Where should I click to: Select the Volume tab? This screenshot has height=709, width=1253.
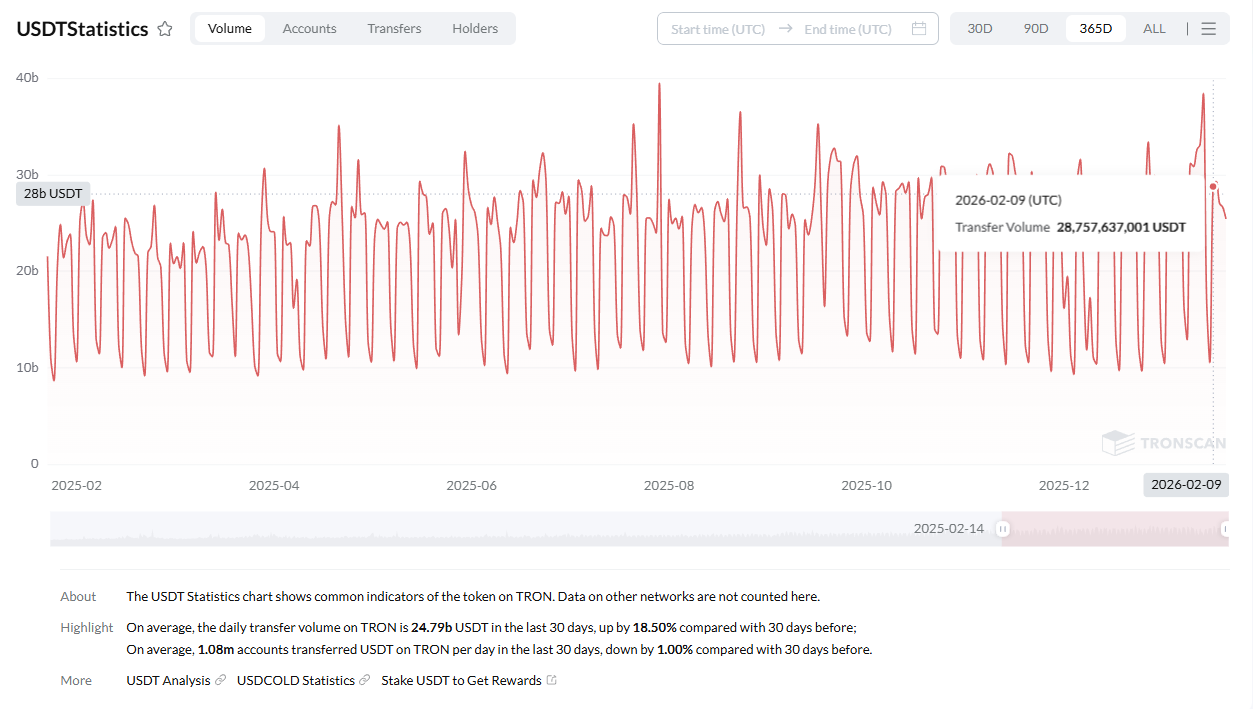click(x=229, y=29)
